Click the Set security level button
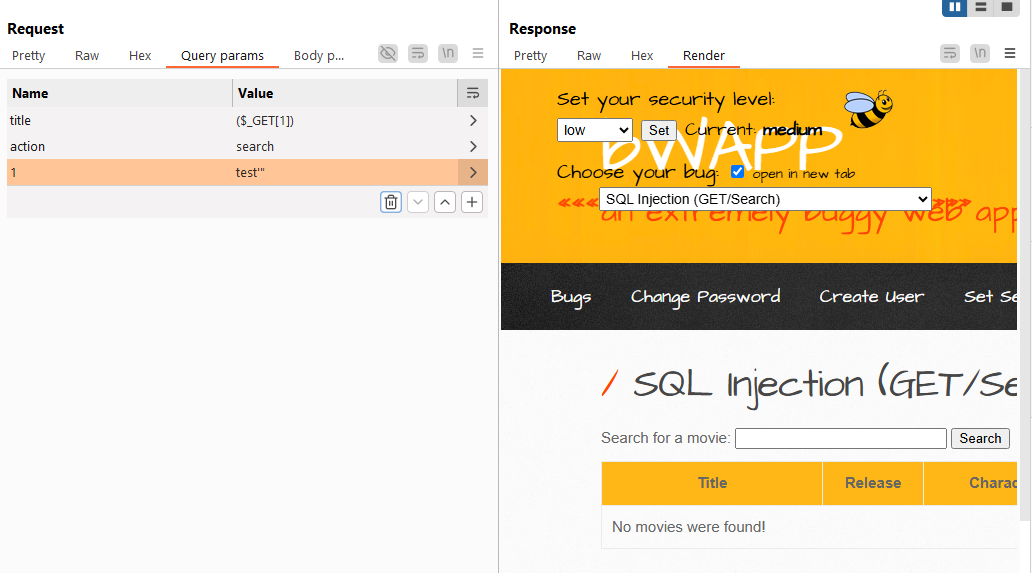Screen dimensions: 1032x573 click(x=659, y=130)
